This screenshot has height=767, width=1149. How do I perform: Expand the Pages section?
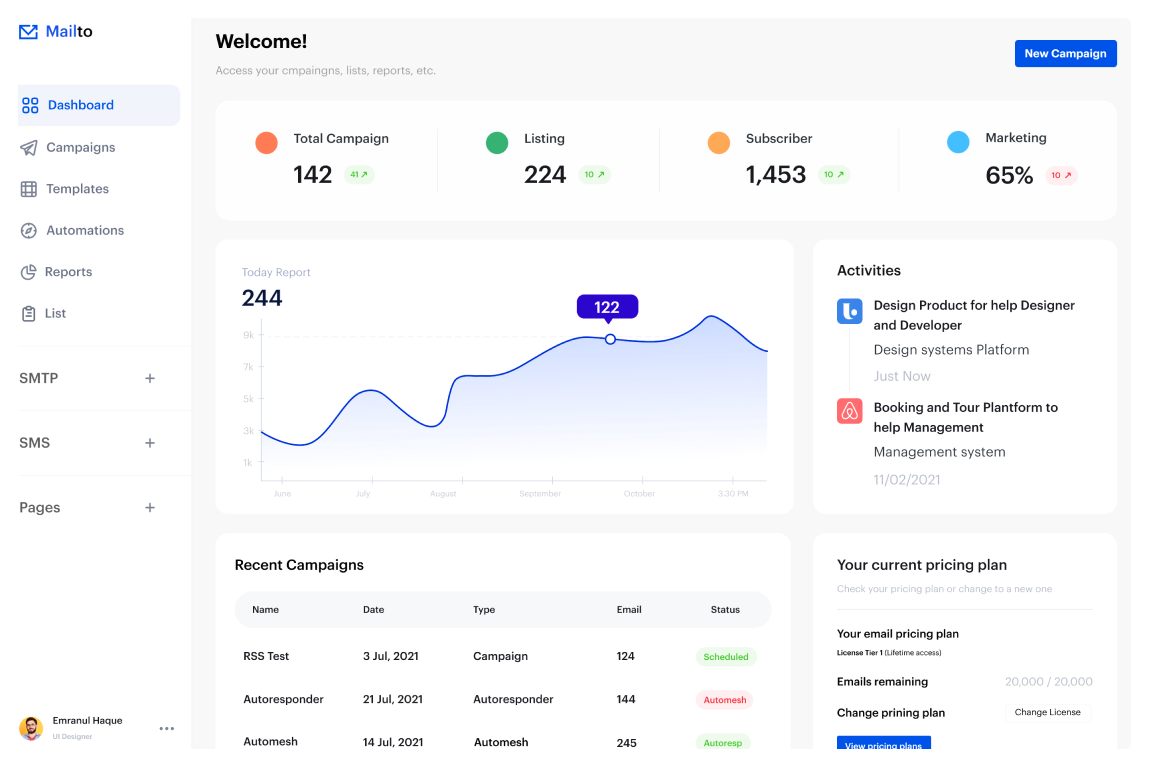150,507
